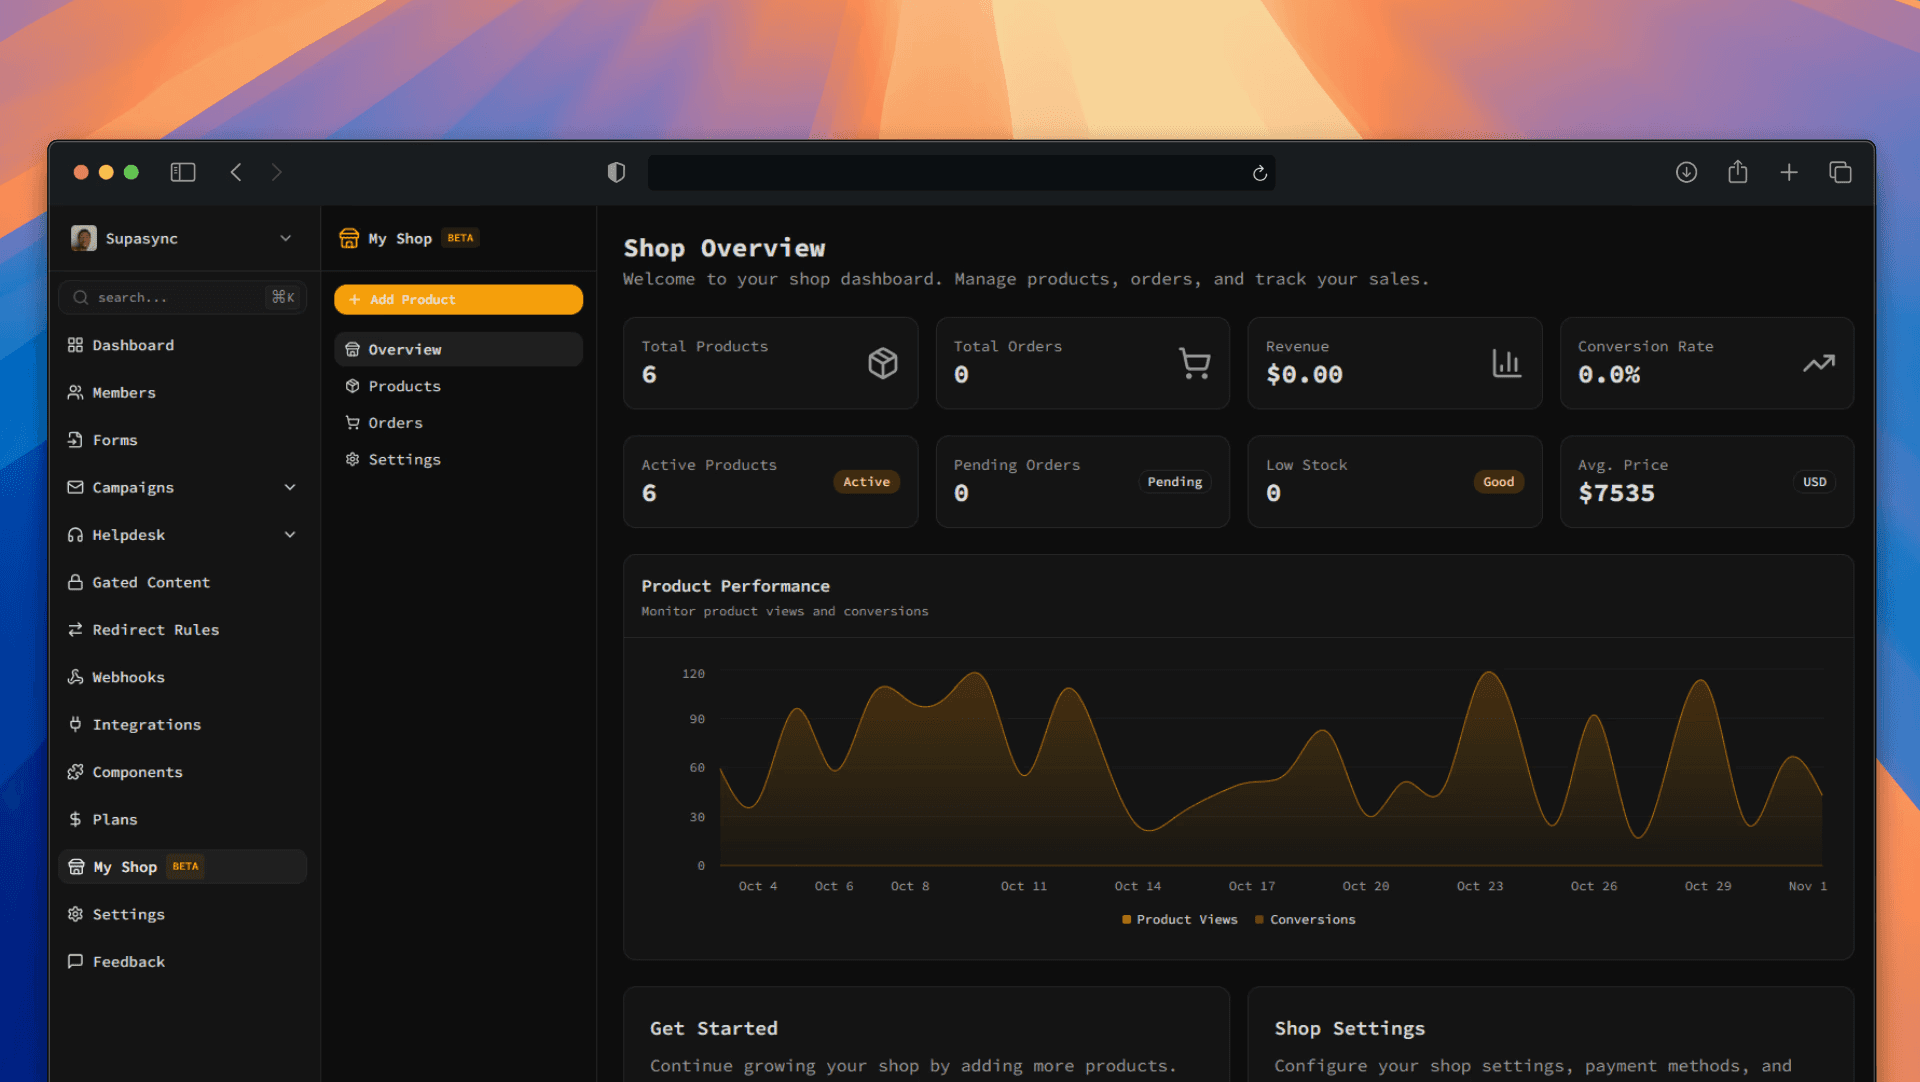Expand the Helpdesk submenu chevron

pos(290,535)
